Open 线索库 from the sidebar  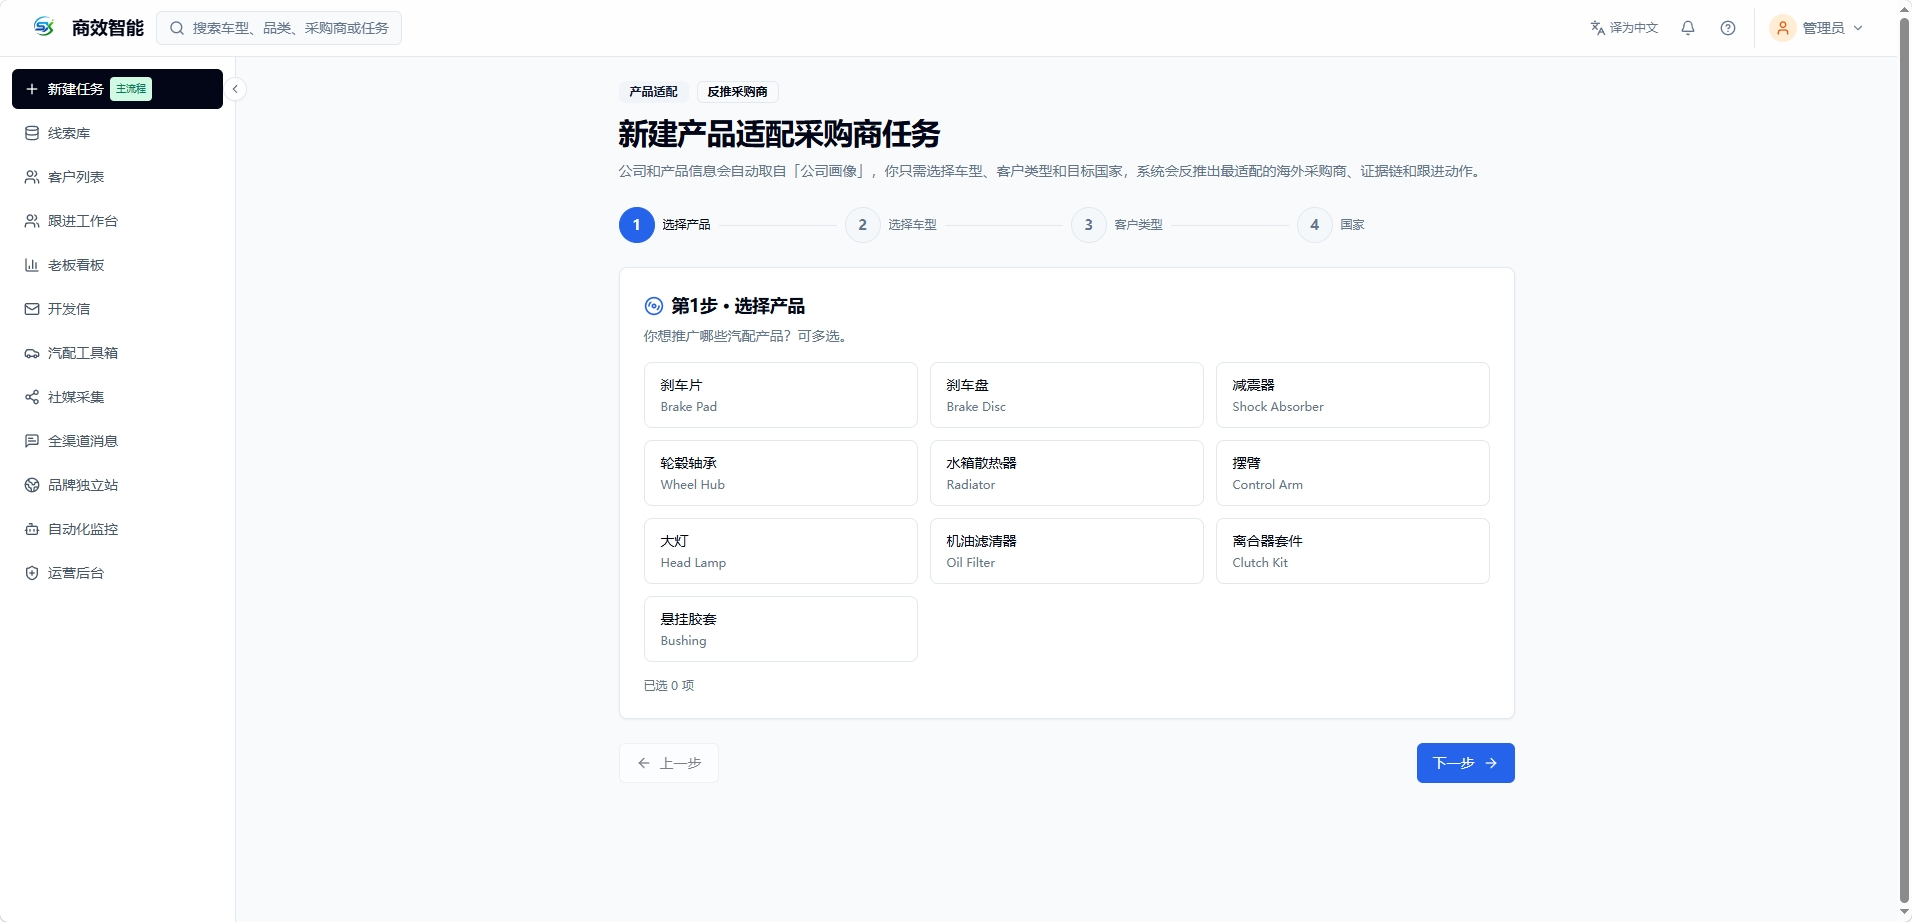[117, 133]
